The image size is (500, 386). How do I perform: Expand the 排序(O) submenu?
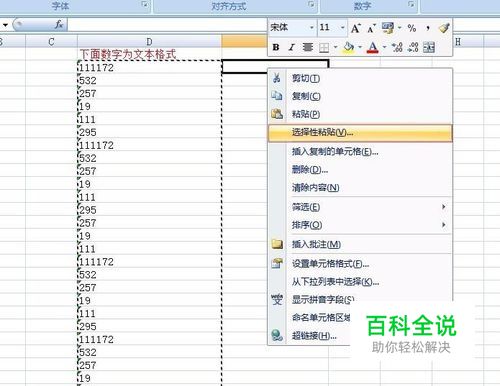360,225
